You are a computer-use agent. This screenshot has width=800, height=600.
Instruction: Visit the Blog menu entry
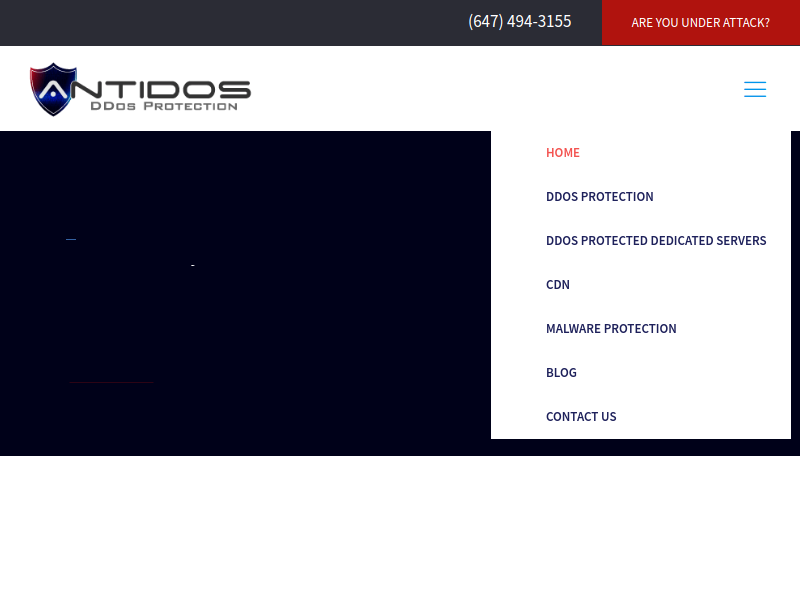click(561, 373)
